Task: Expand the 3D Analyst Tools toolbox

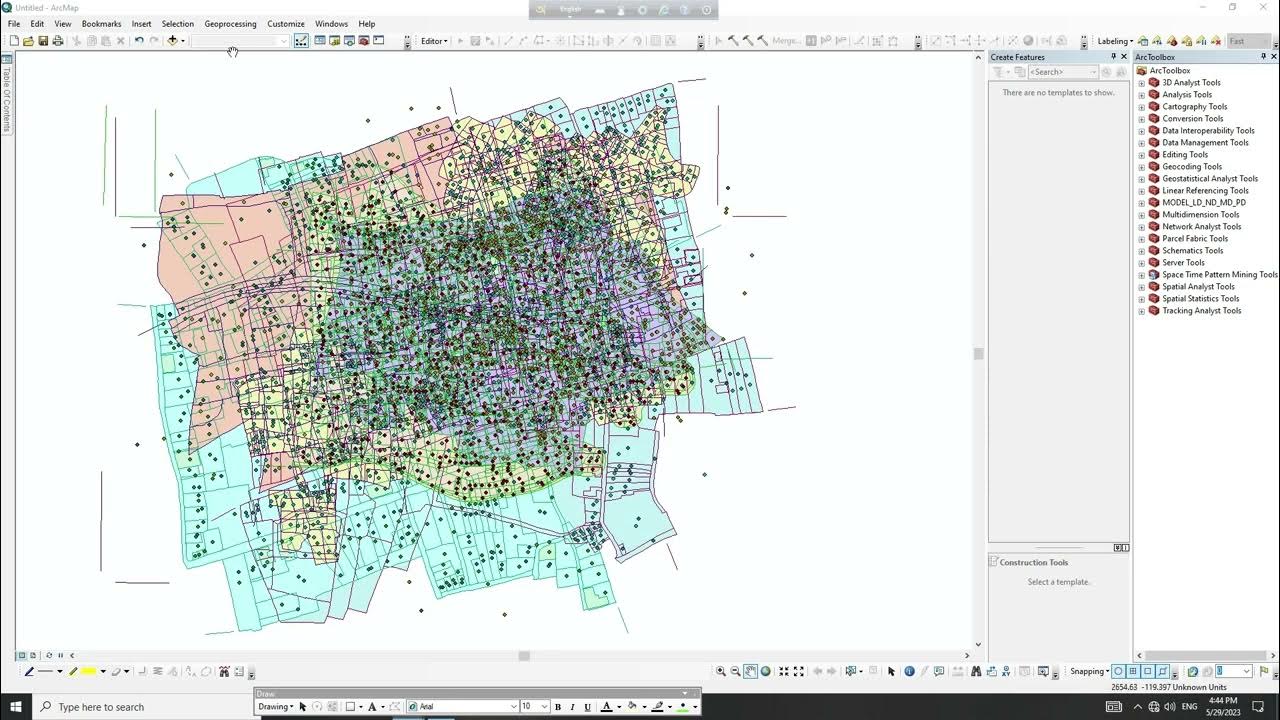Action: [1142, 83]
